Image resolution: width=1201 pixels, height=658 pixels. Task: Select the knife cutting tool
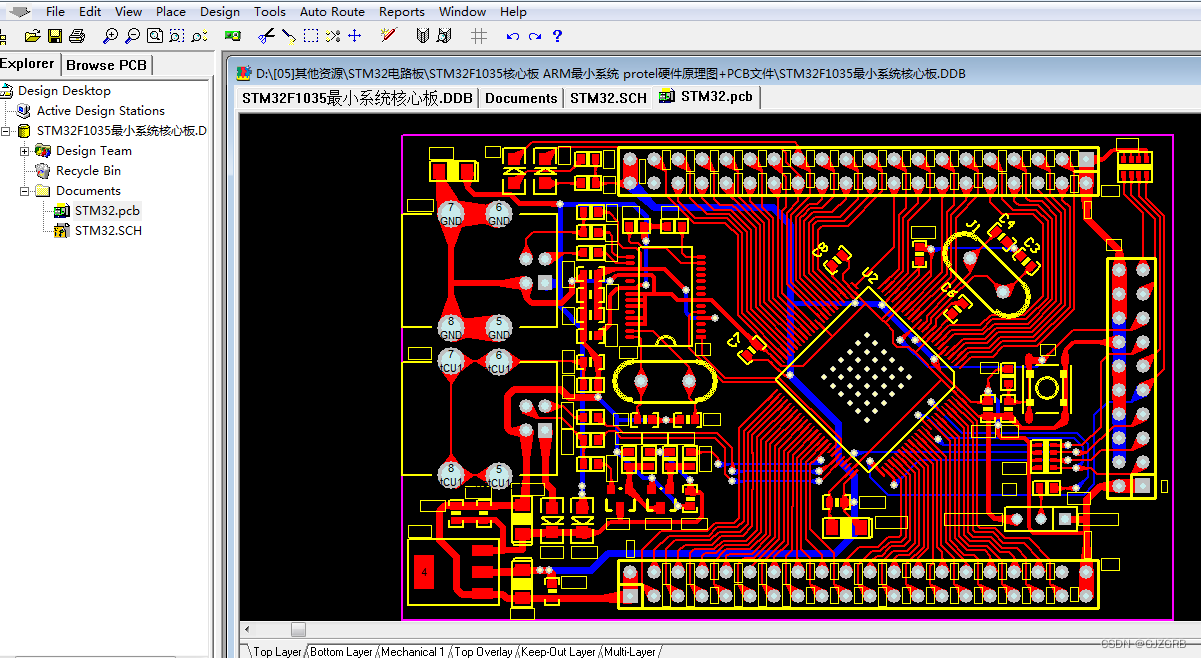point(266,35)
